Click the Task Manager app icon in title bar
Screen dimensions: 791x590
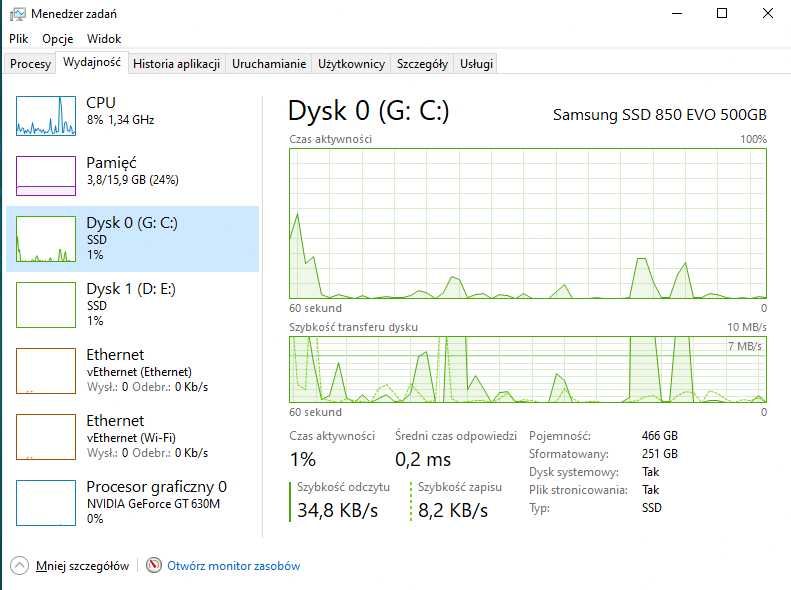[x=17, y=14]
